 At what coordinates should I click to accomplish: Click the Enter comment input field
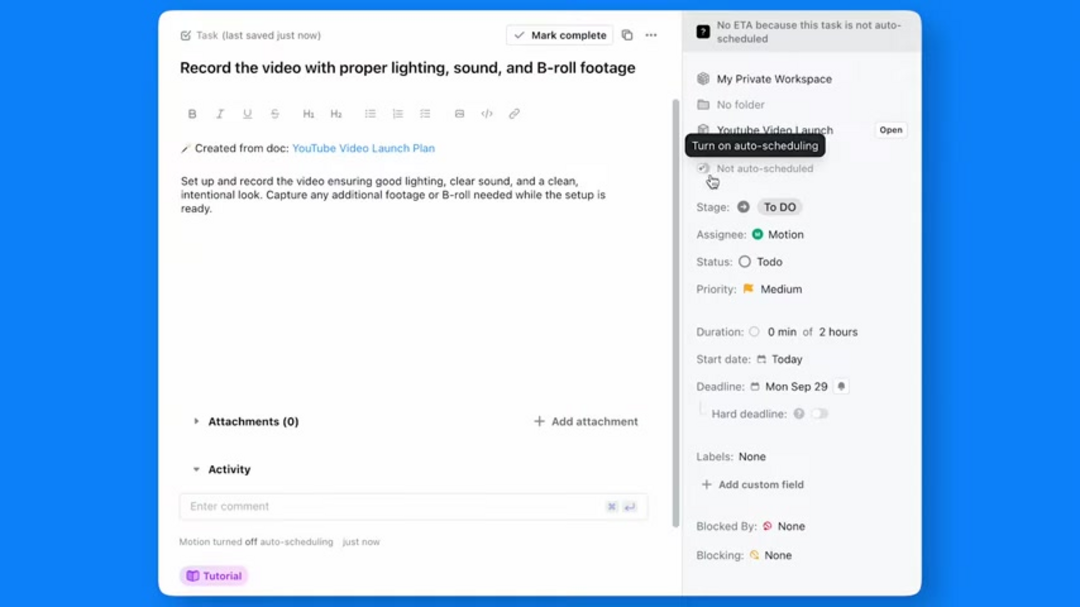coord(390,506)
